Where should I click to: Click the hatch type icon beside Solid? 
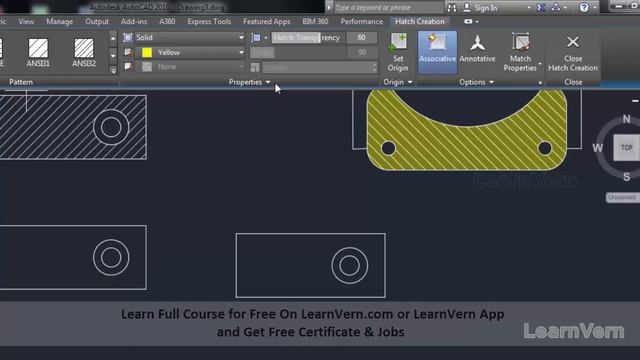tap(128, 38)
